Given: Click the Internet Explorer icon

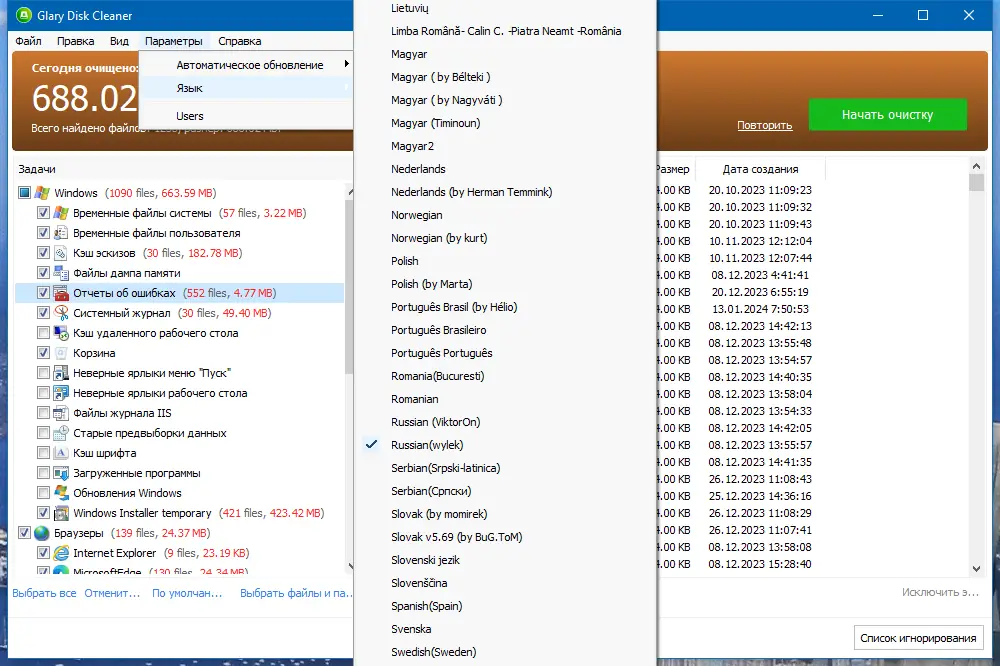Looking at the screenshot, I should click(61, 553).
